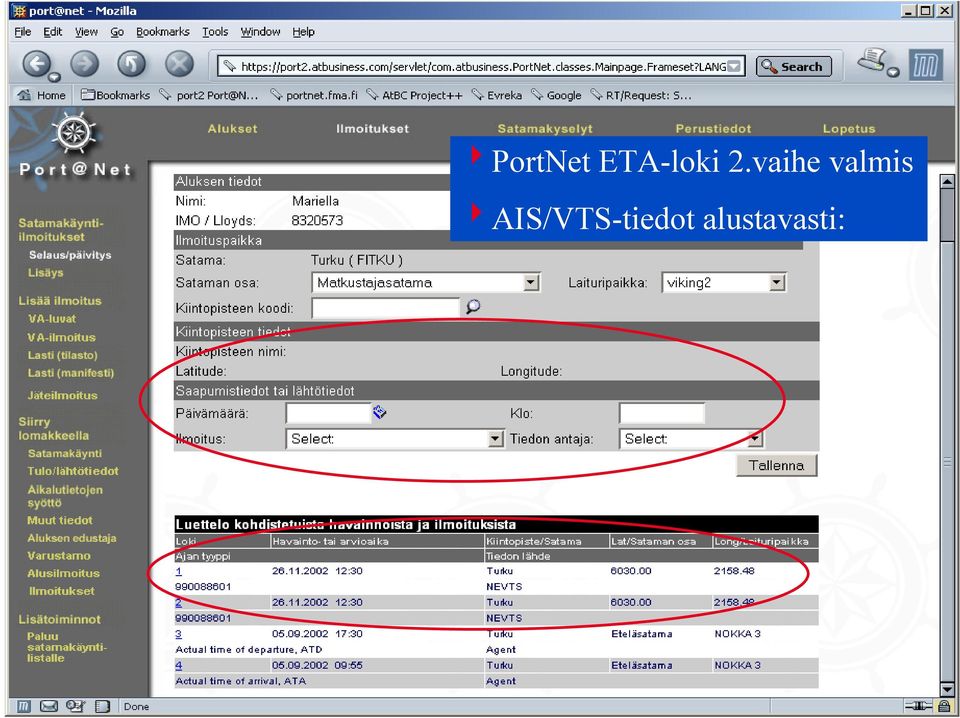Open the RT/Request bookmark
Image resolution: width=960 pixels, height=718 pixels.
[x=641, y=95]
